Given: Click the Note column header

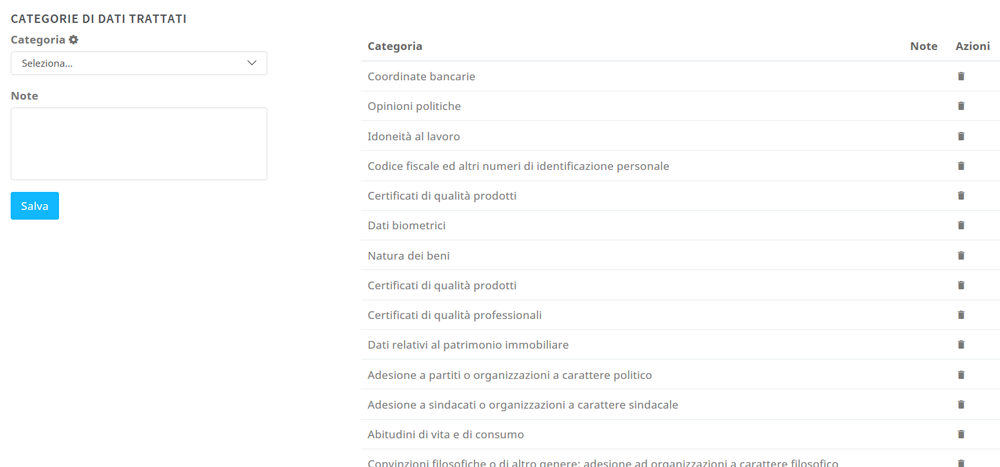Looking at the screenshot, I should [923, 46].
